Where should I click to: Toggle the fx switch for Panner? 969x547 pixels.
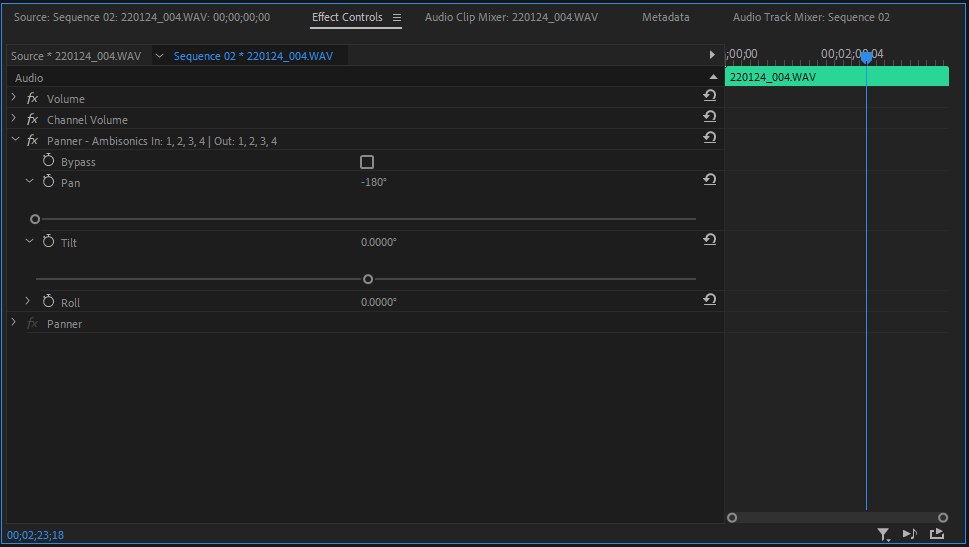(x=32, y=324)
